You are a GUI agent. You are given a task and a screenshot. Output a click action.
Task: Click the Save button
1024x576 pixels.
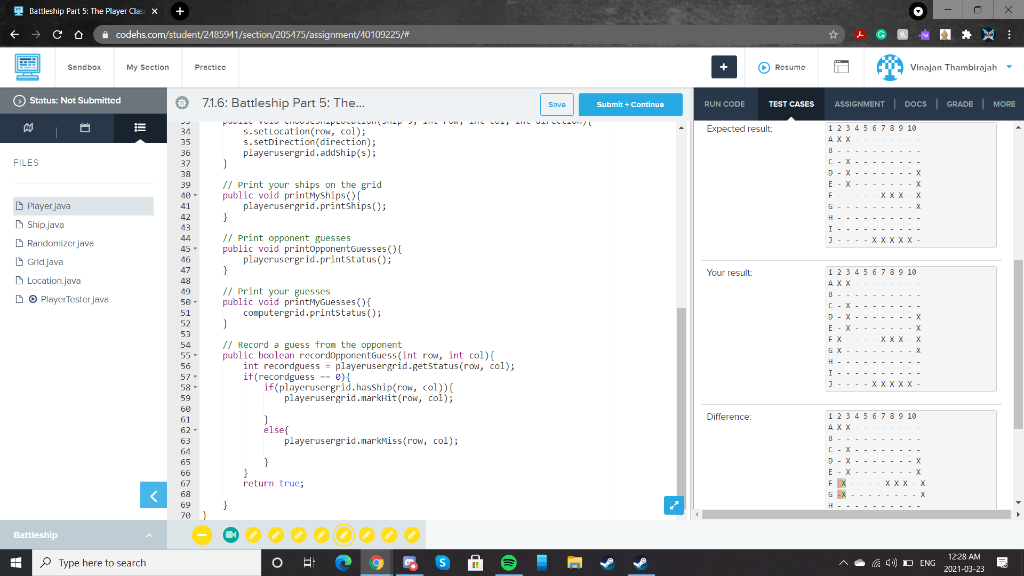pos(556,104)
